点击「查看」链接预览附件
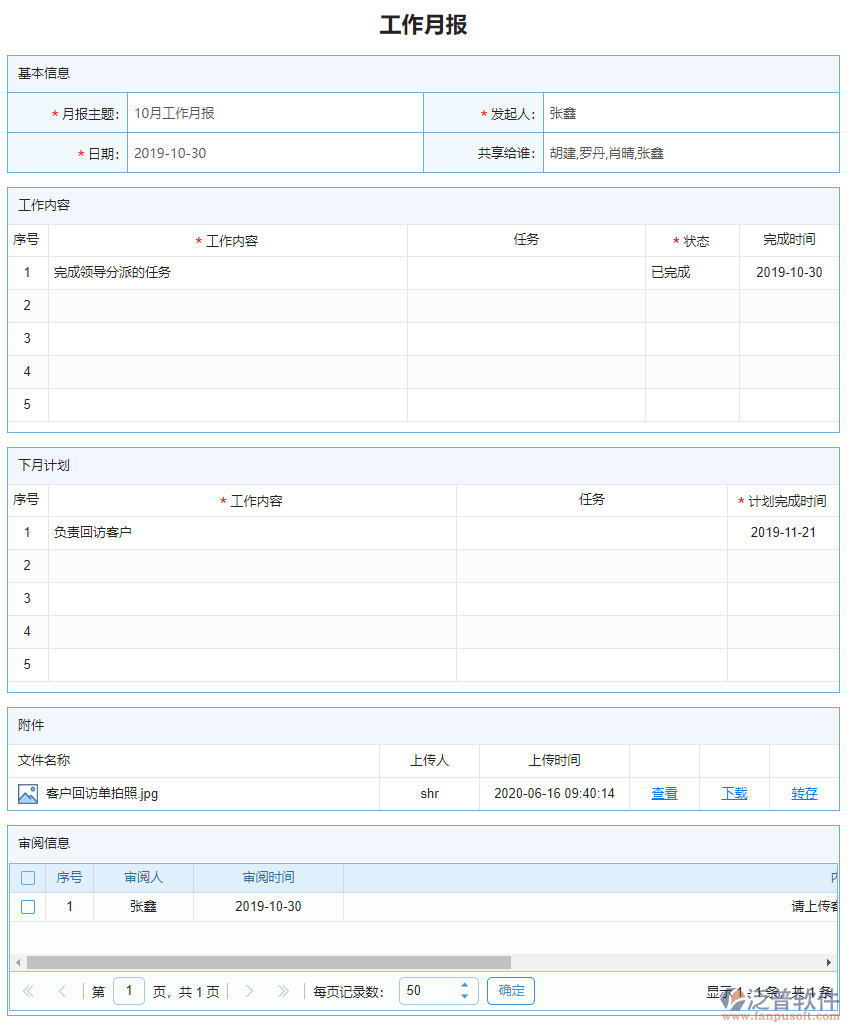The image size is (850, 1032). (x=664, y=793)
